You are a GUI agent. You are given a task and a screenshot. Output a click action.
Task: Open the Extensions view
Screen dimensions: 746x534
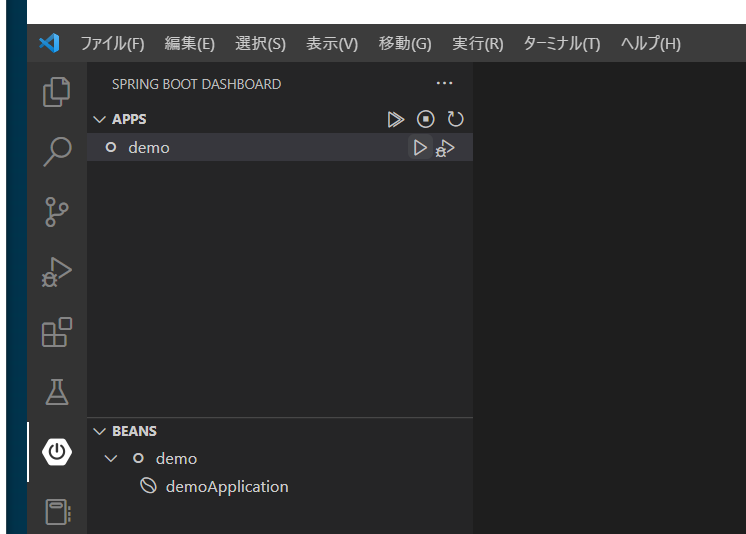(x=57, y=332)
